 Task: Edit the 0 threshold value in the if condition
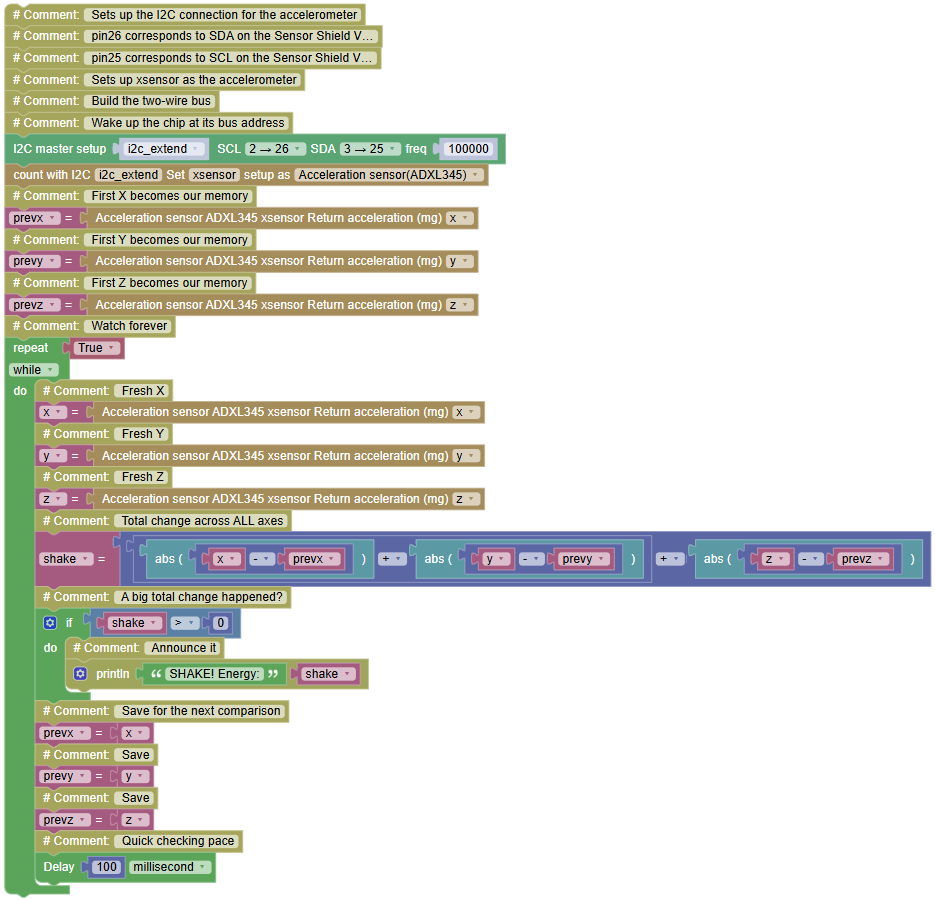tap(221, 623)
